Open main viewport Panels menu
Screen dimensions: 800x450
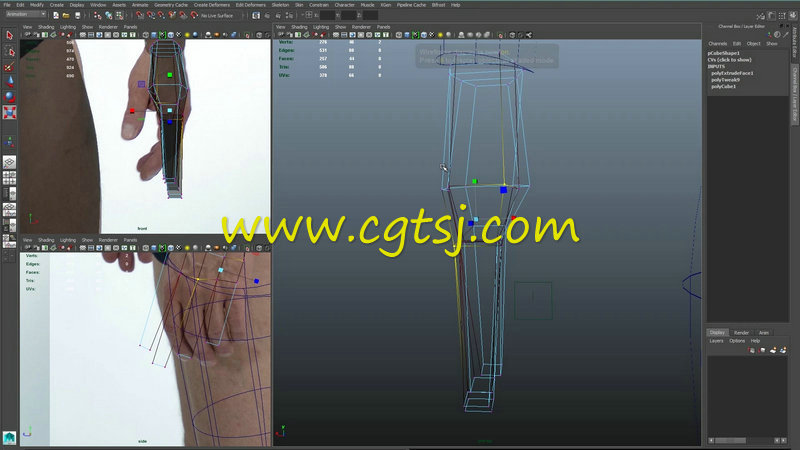[383, 27]
